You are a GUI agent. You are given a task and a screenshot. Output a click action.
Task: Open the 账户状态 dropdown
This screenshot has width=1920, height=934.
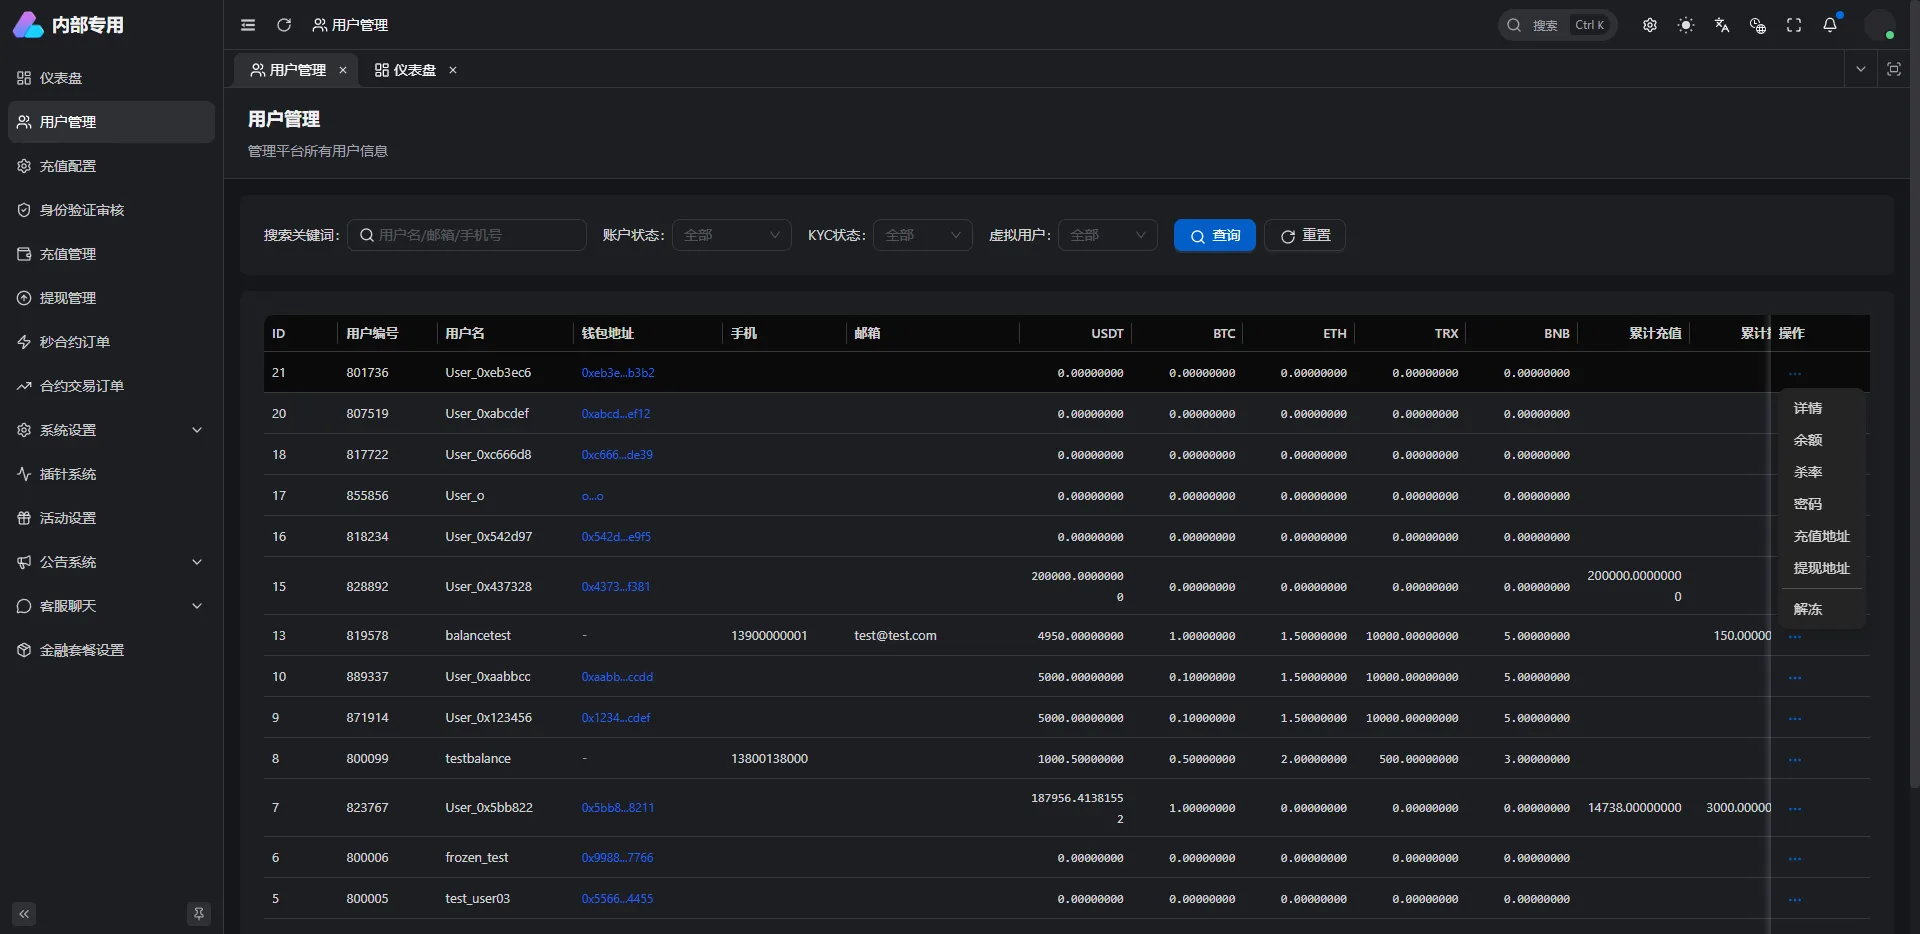[x=731, y=235]
